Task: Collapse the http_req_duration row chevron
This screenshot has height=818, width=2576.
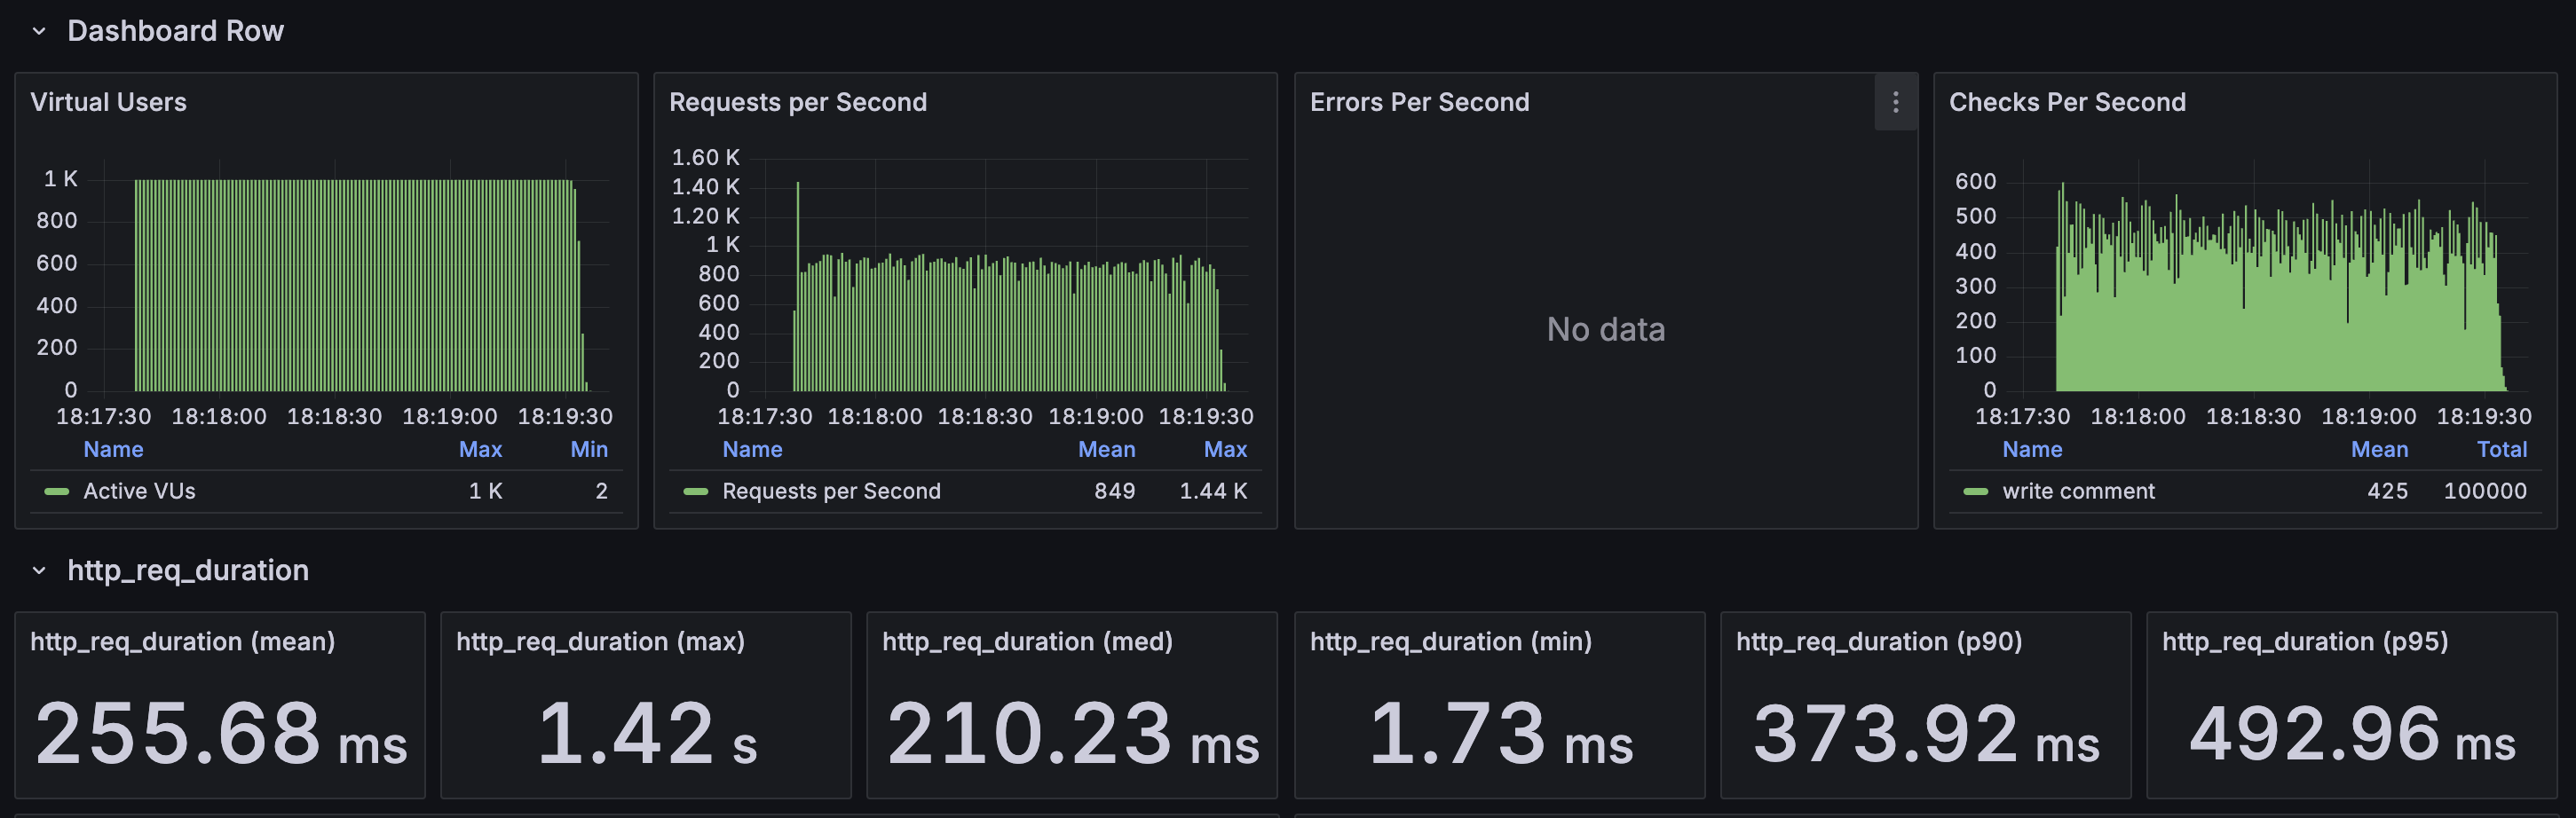Action: 39,571
